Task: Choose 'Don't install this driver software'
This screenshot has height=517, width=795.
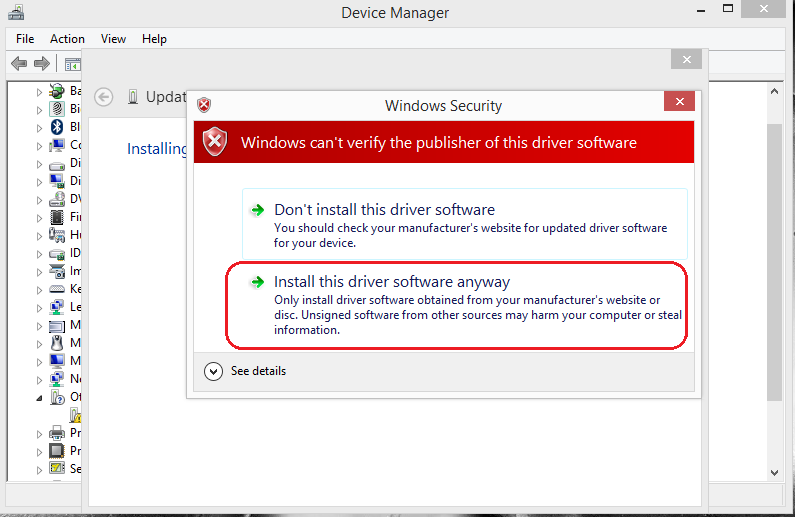Action: coord(465,224)
